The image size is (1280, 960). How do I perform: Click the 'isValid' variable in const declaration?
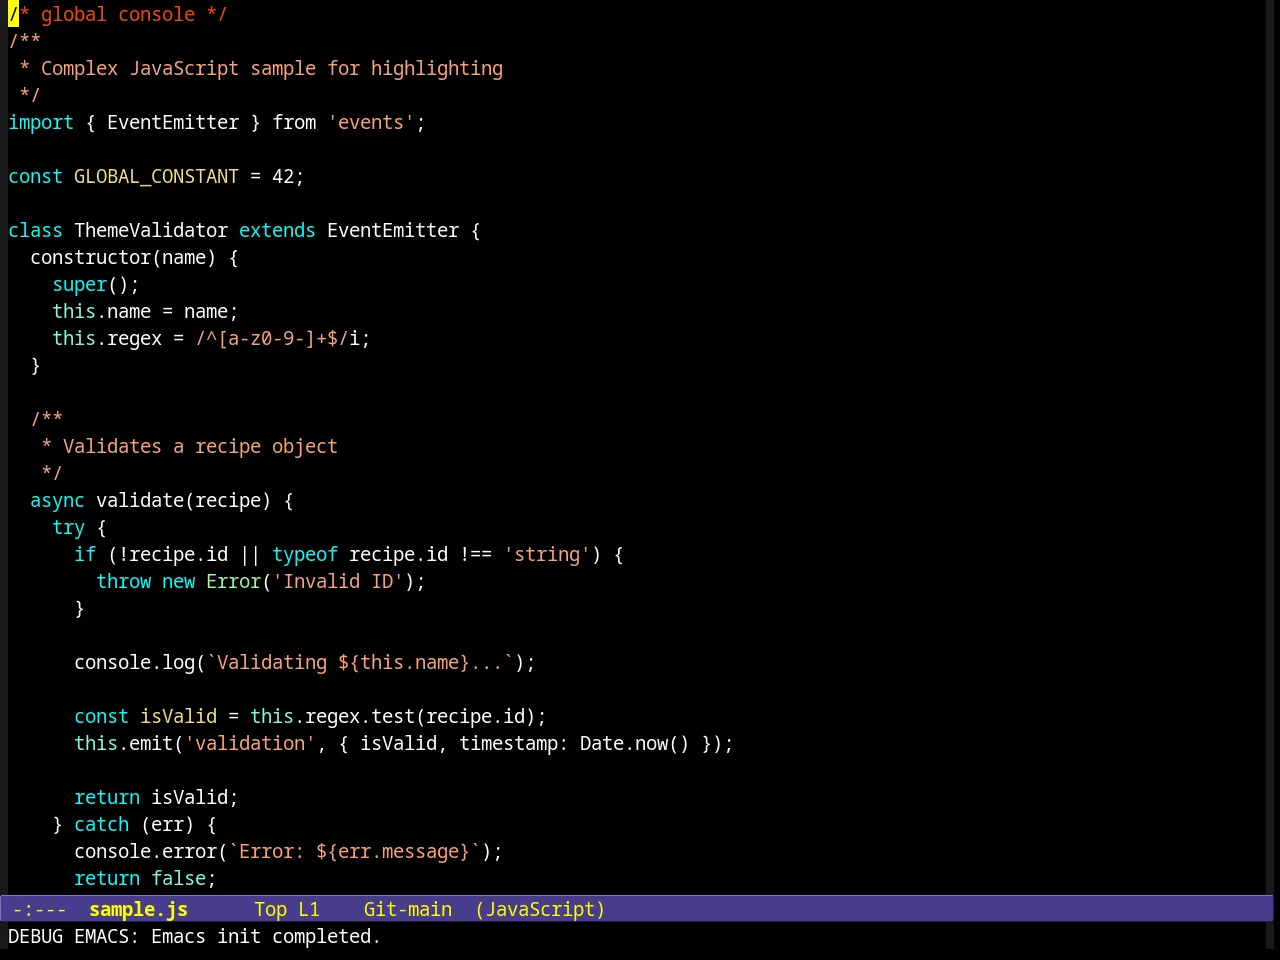click(x=178, y=716)
